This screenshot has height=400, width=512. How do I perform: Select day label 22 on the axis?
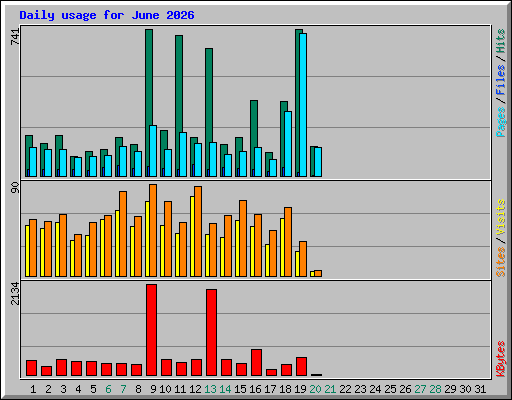click(345, 389)
